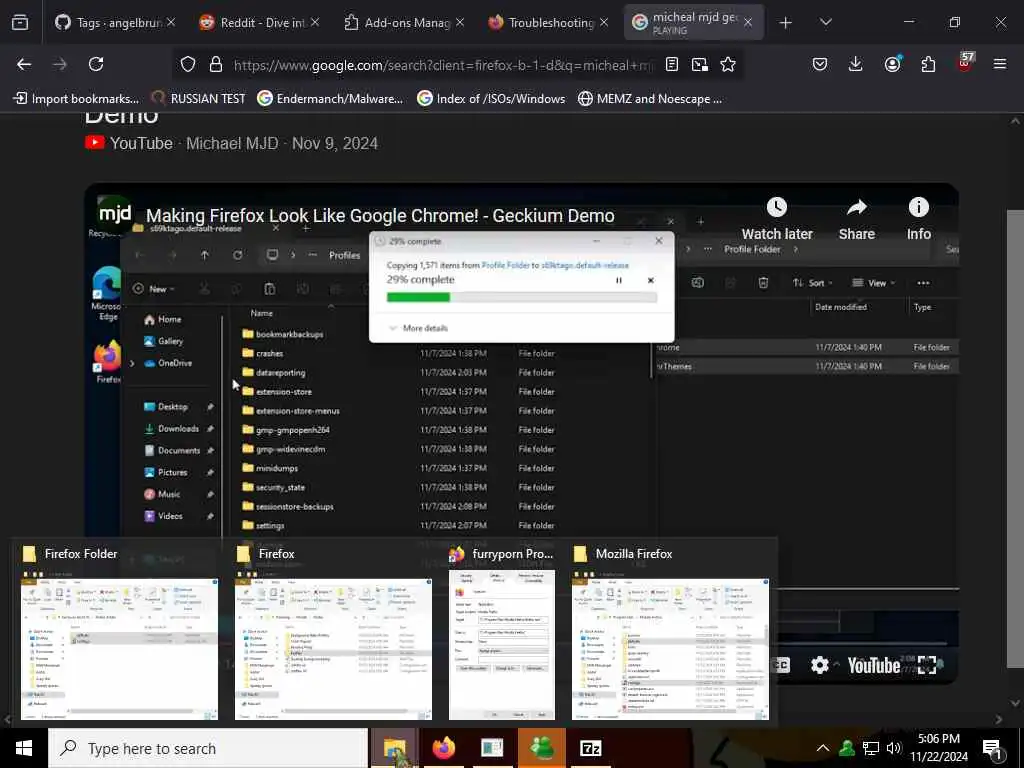Open the Pocket save icon
1024x768 pixels.
coord(820,64)
